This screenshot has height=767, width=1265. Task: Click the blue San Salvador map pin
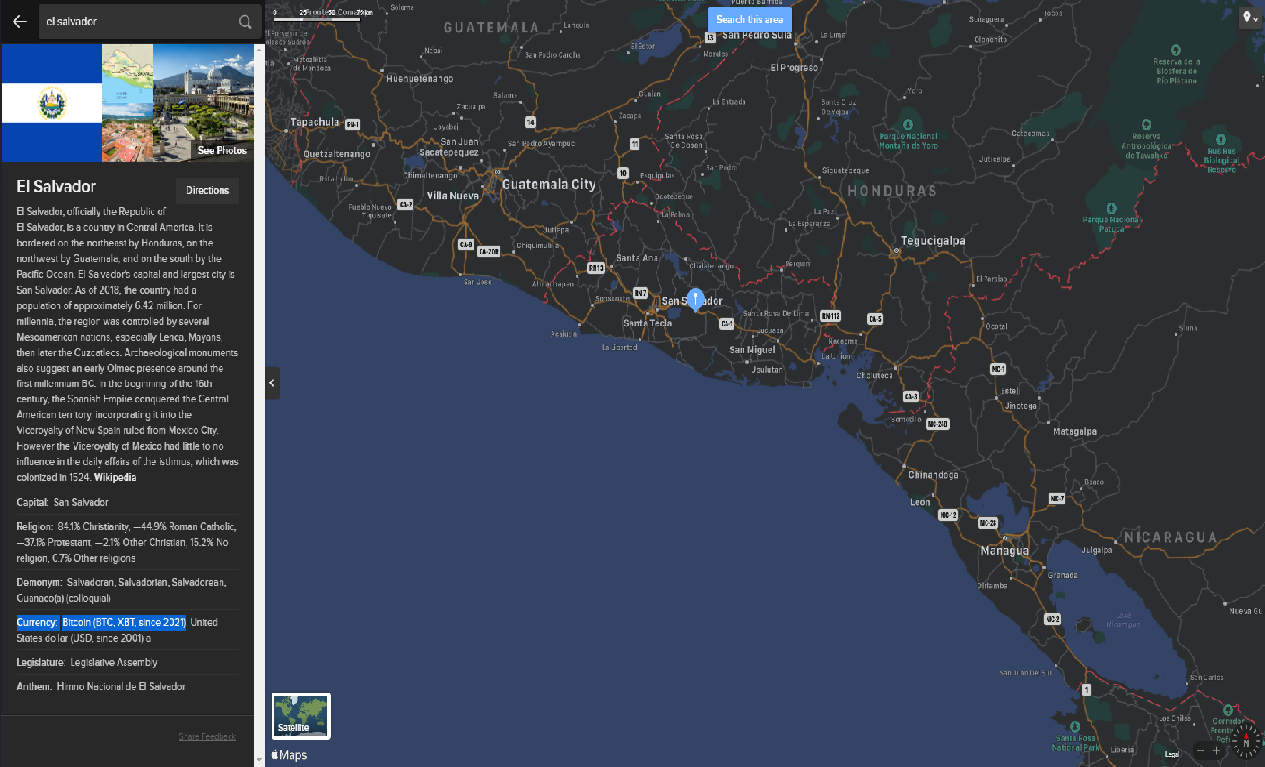696,298
